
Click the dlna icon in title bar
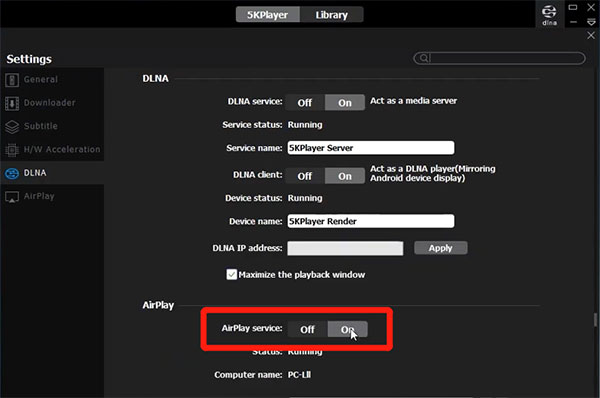[549, 14]
